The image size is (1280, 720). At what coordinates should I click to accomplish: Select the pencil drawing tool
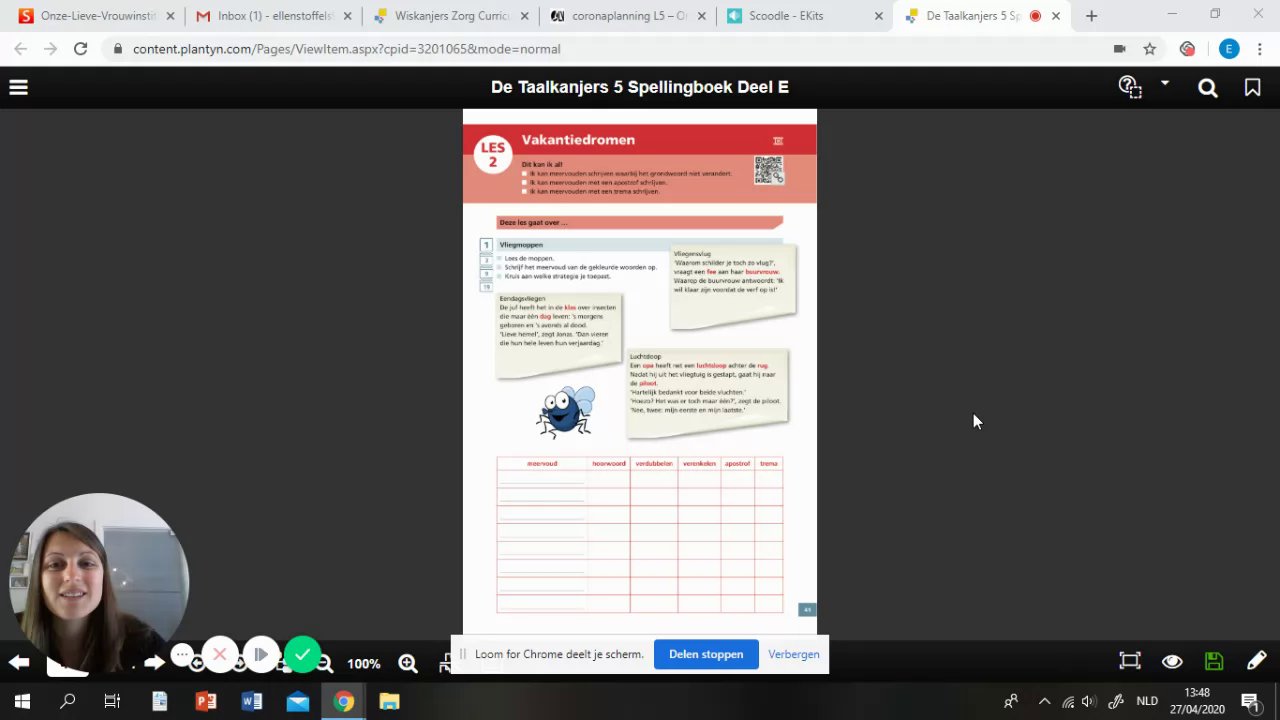point(1256,661)
